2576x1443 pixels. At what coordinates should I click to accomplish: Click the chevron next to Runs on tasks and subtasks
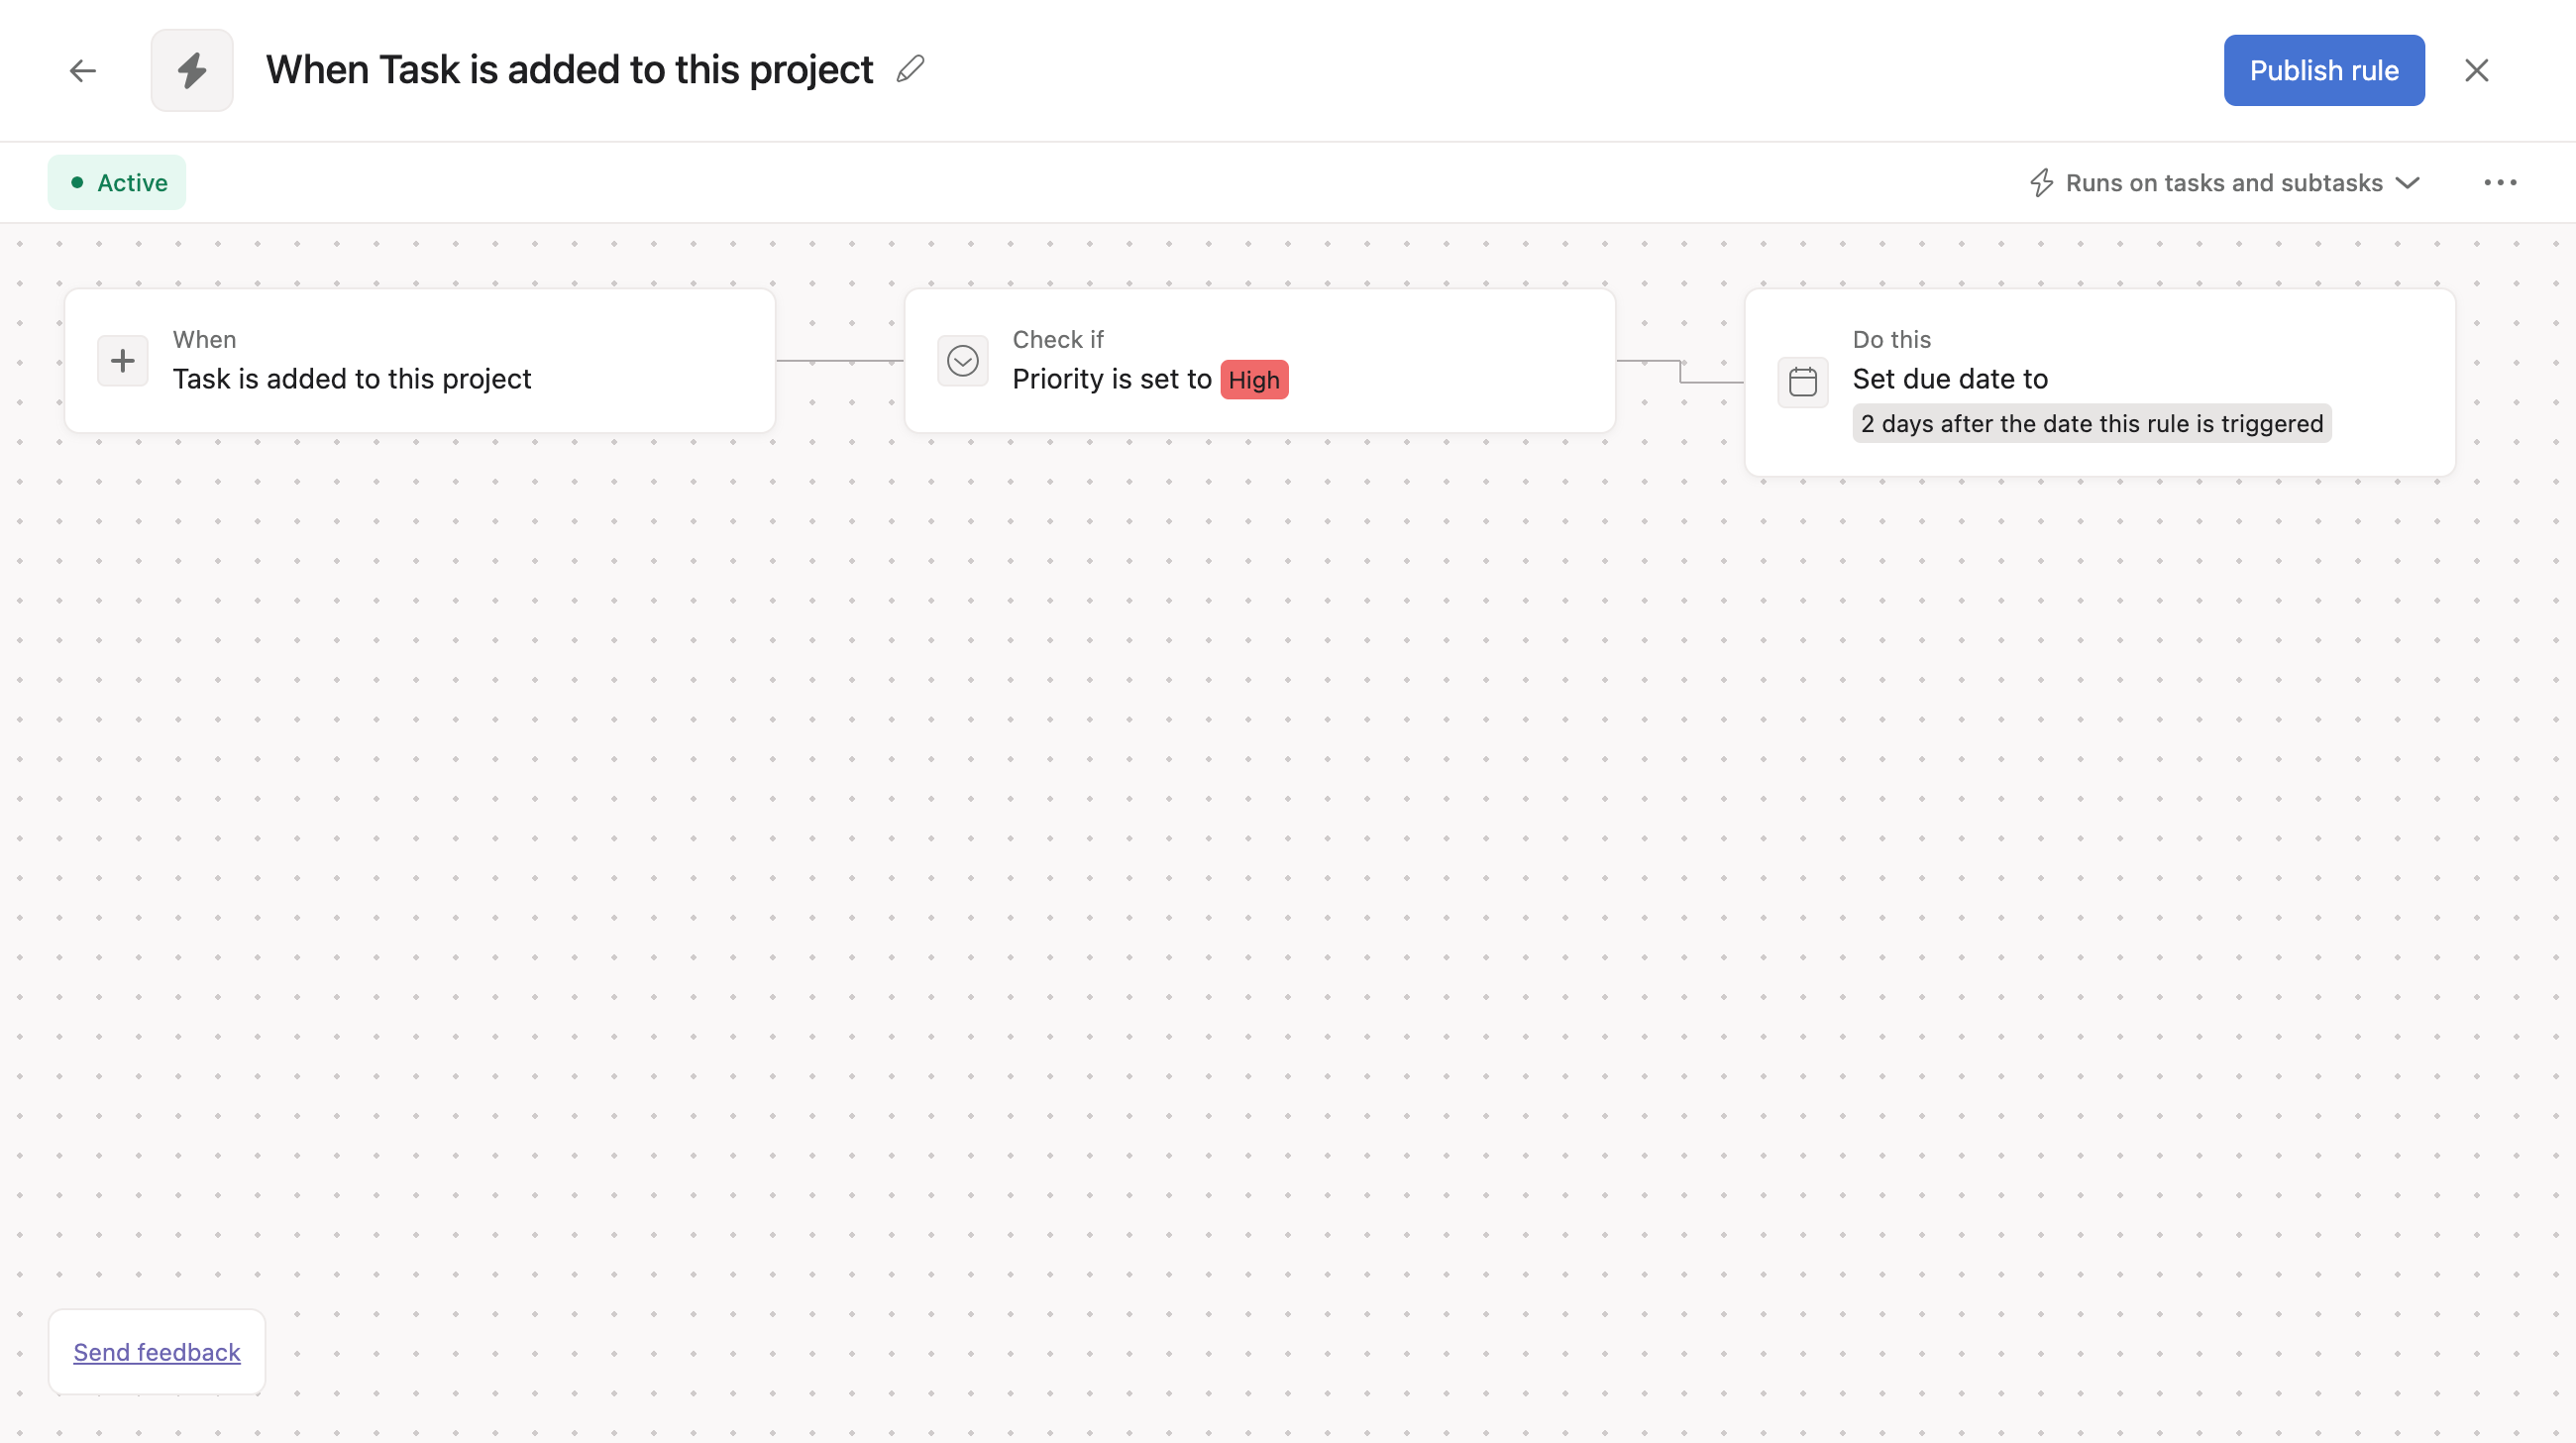click(x=2408, y=183)
